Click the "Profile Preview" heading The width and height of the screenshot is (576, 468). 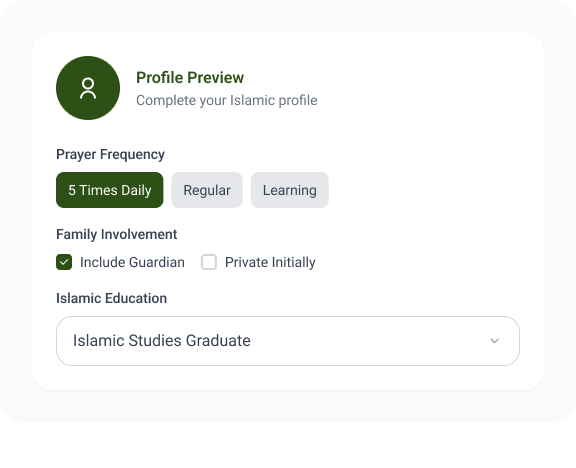(190, 78)
